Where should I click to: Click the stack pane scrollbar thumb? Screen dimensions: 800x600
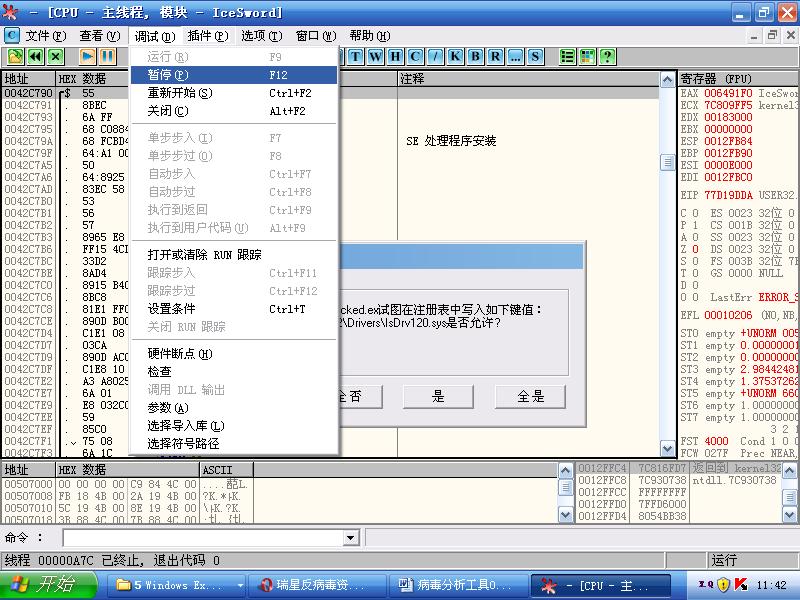(x=790, y=497)
